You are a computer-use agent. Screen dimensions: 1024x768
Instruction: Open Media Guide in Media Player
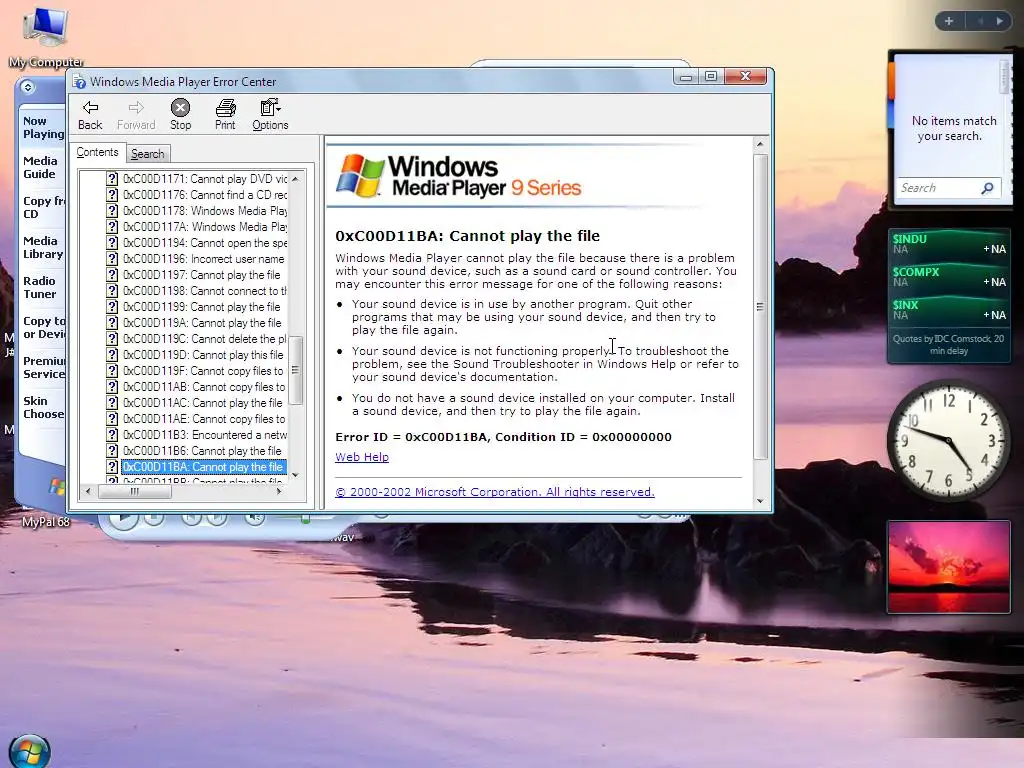pos(40,167)
